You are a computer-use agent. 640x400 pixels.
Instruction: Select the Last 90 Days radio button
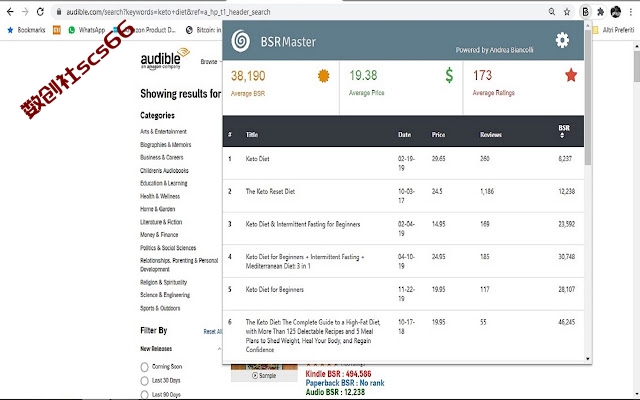[144, 395]
